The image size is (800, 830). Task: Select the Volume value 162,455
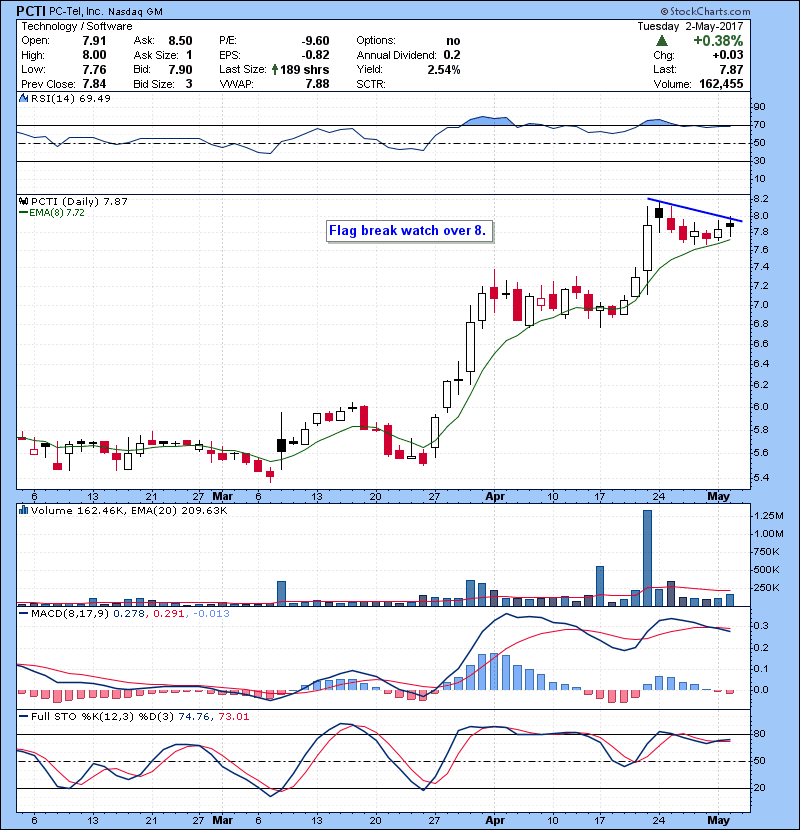click(721, 84)
